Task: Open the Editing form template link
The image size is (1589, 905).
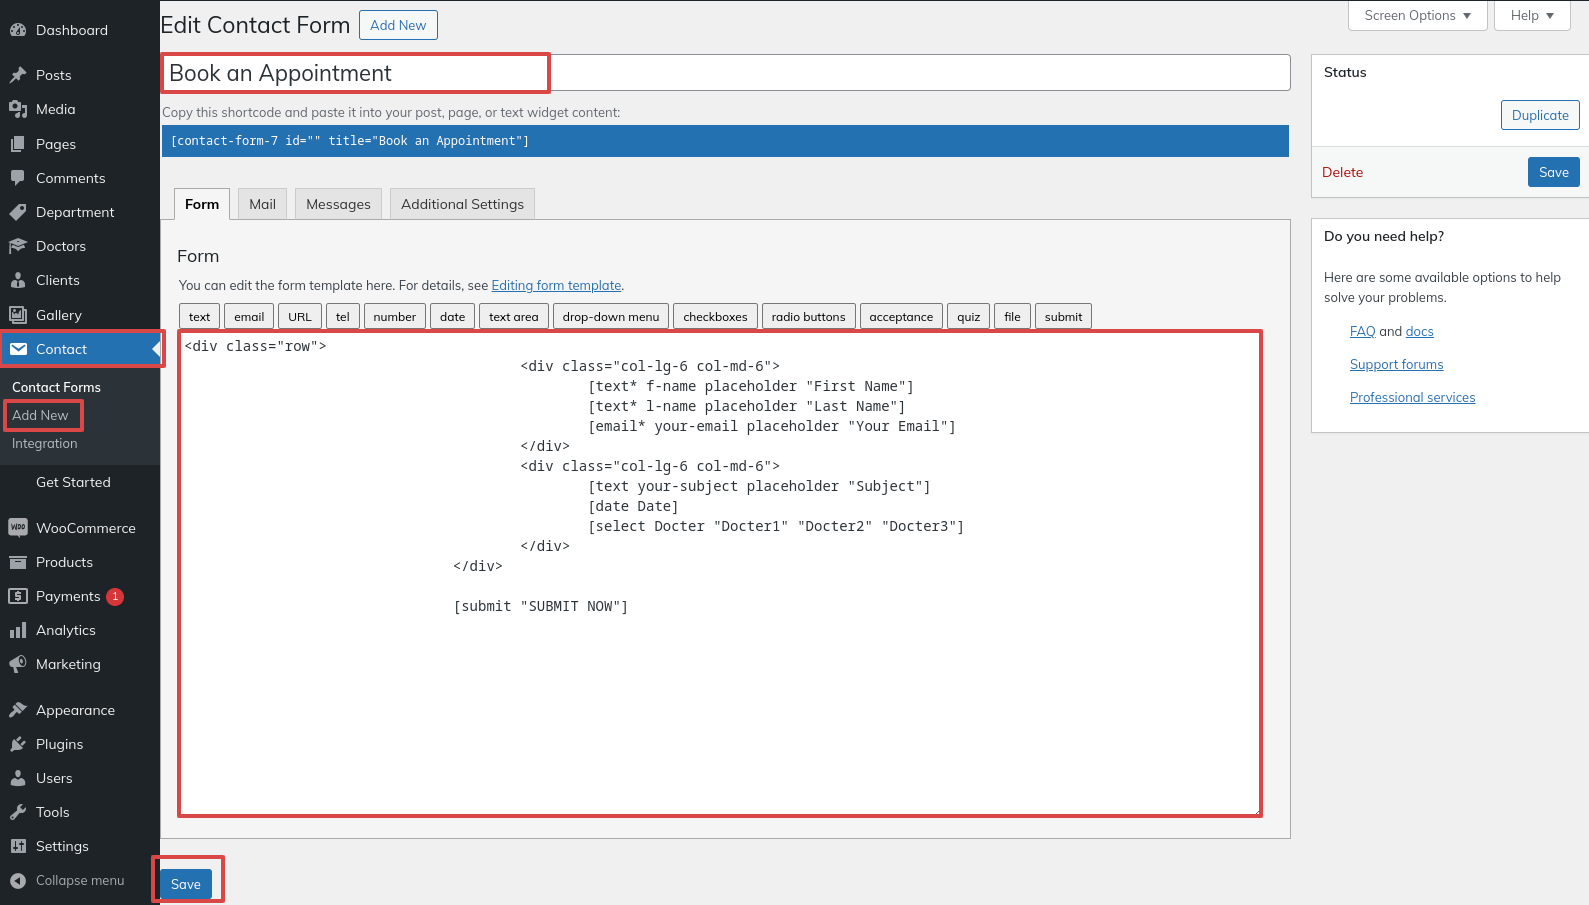Action: [x=556, y=285]
